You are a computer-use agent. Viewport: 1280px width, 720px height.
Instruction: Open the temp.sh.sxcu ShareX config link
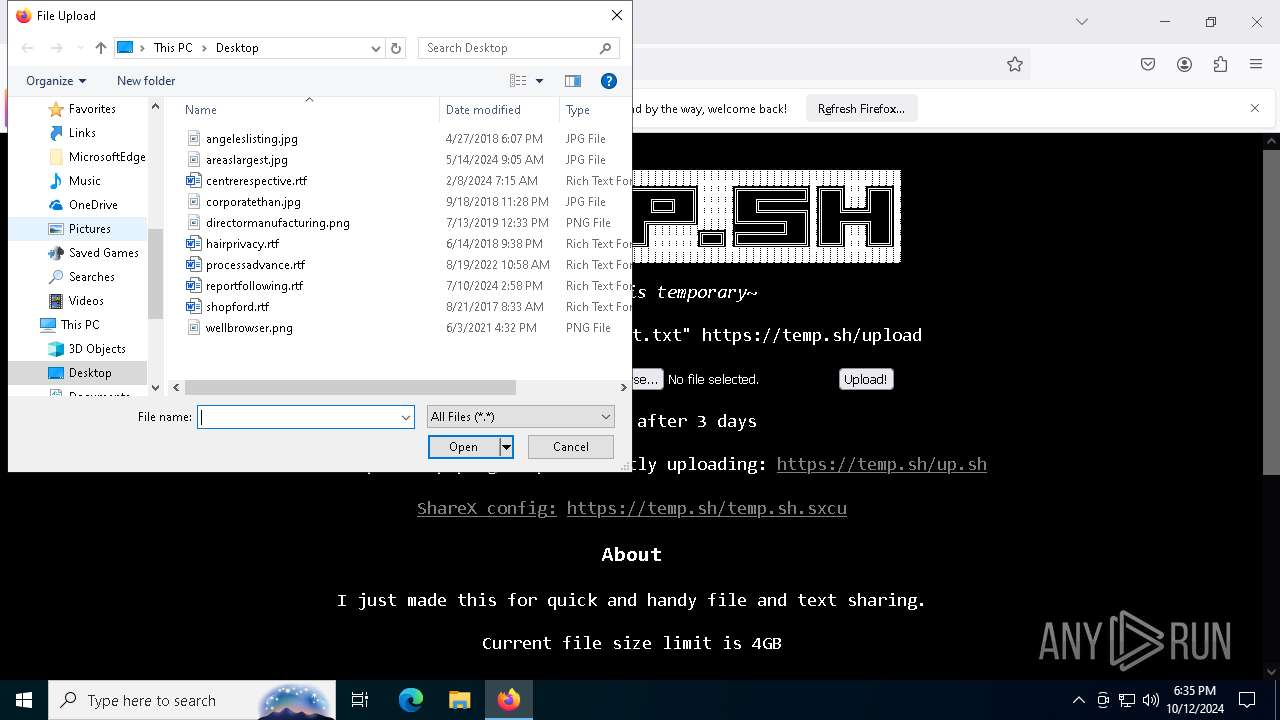click(x=706, y=508)
